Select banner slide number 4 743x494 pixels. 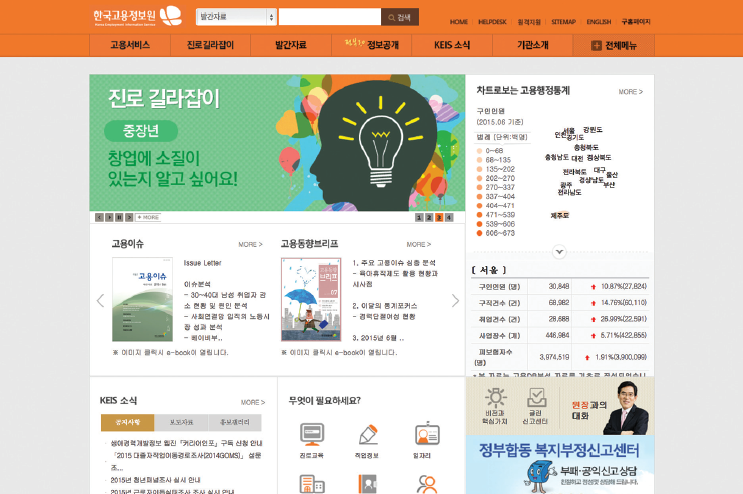(449, 217)
